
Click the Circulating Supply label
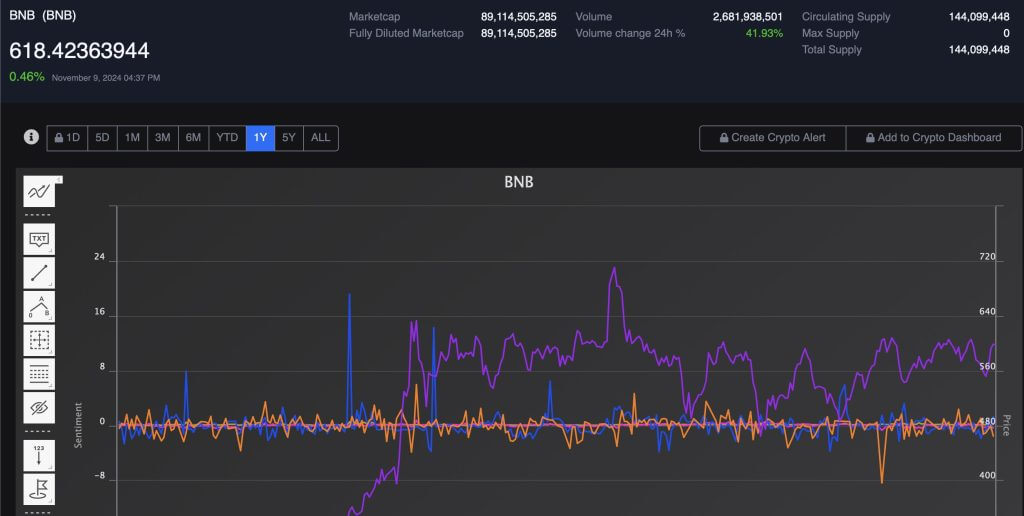point(846,17)
